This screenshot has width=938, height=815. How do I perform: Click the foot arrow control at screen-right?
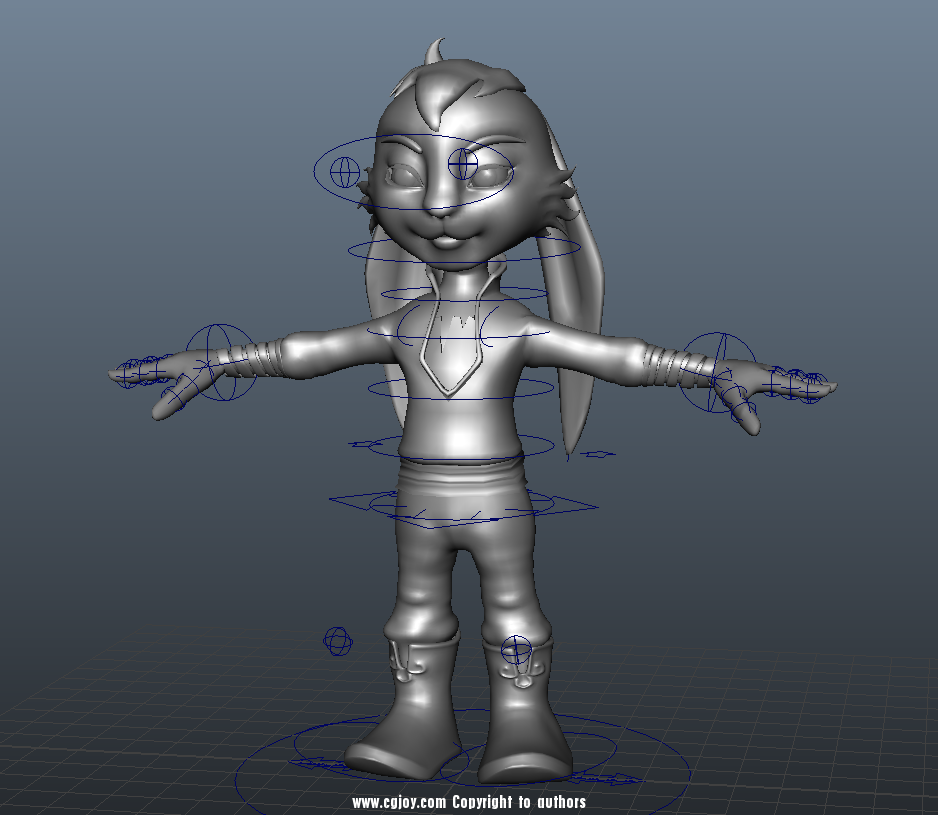click(612, 777)
